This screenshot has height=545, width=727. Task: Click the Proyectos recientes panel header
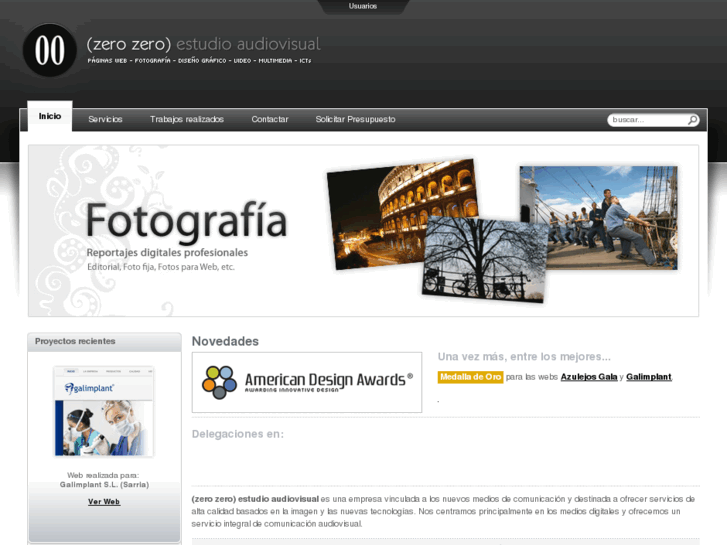point(104,342)
